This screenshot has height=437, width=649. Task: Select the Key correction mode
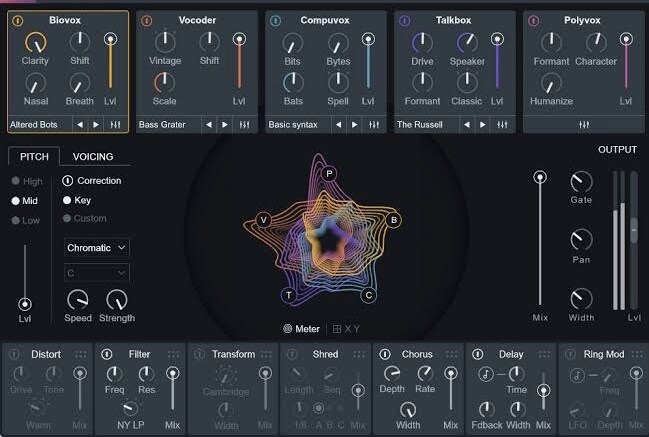[x=77, y=200]
